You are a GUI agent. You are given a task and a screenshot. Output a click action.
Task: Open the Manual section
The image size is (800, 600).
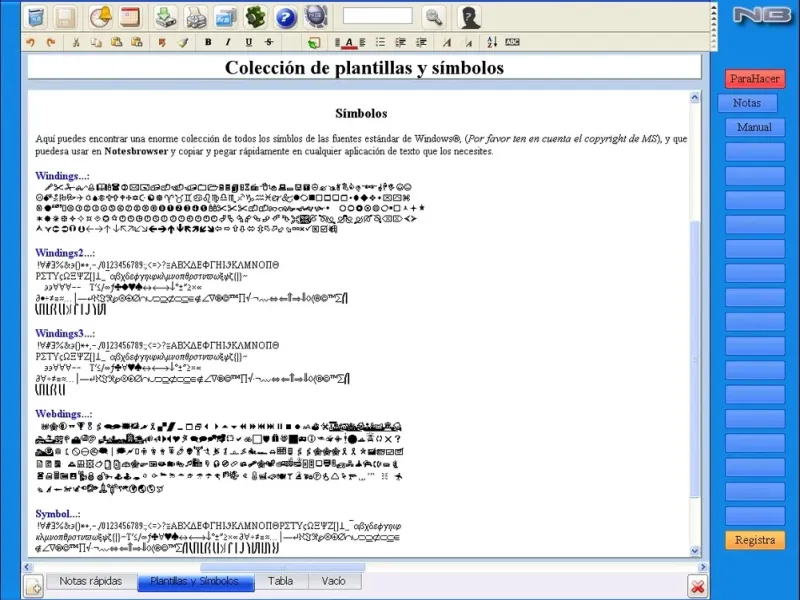click(755, 127)
